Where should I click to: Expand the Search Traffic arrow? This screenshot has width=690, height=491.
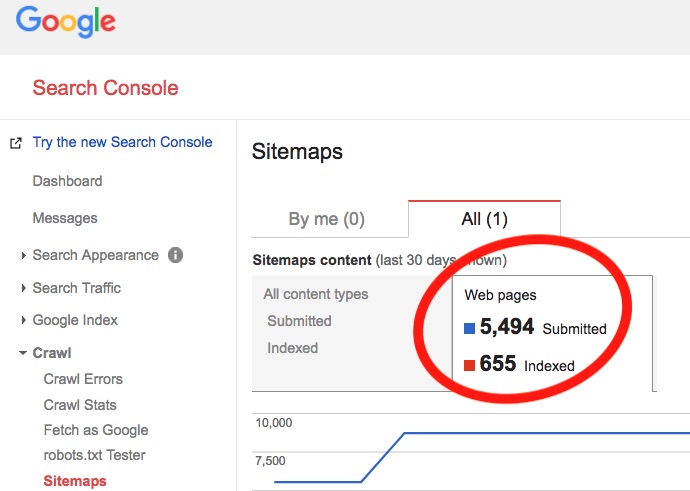tap(23, 288)
